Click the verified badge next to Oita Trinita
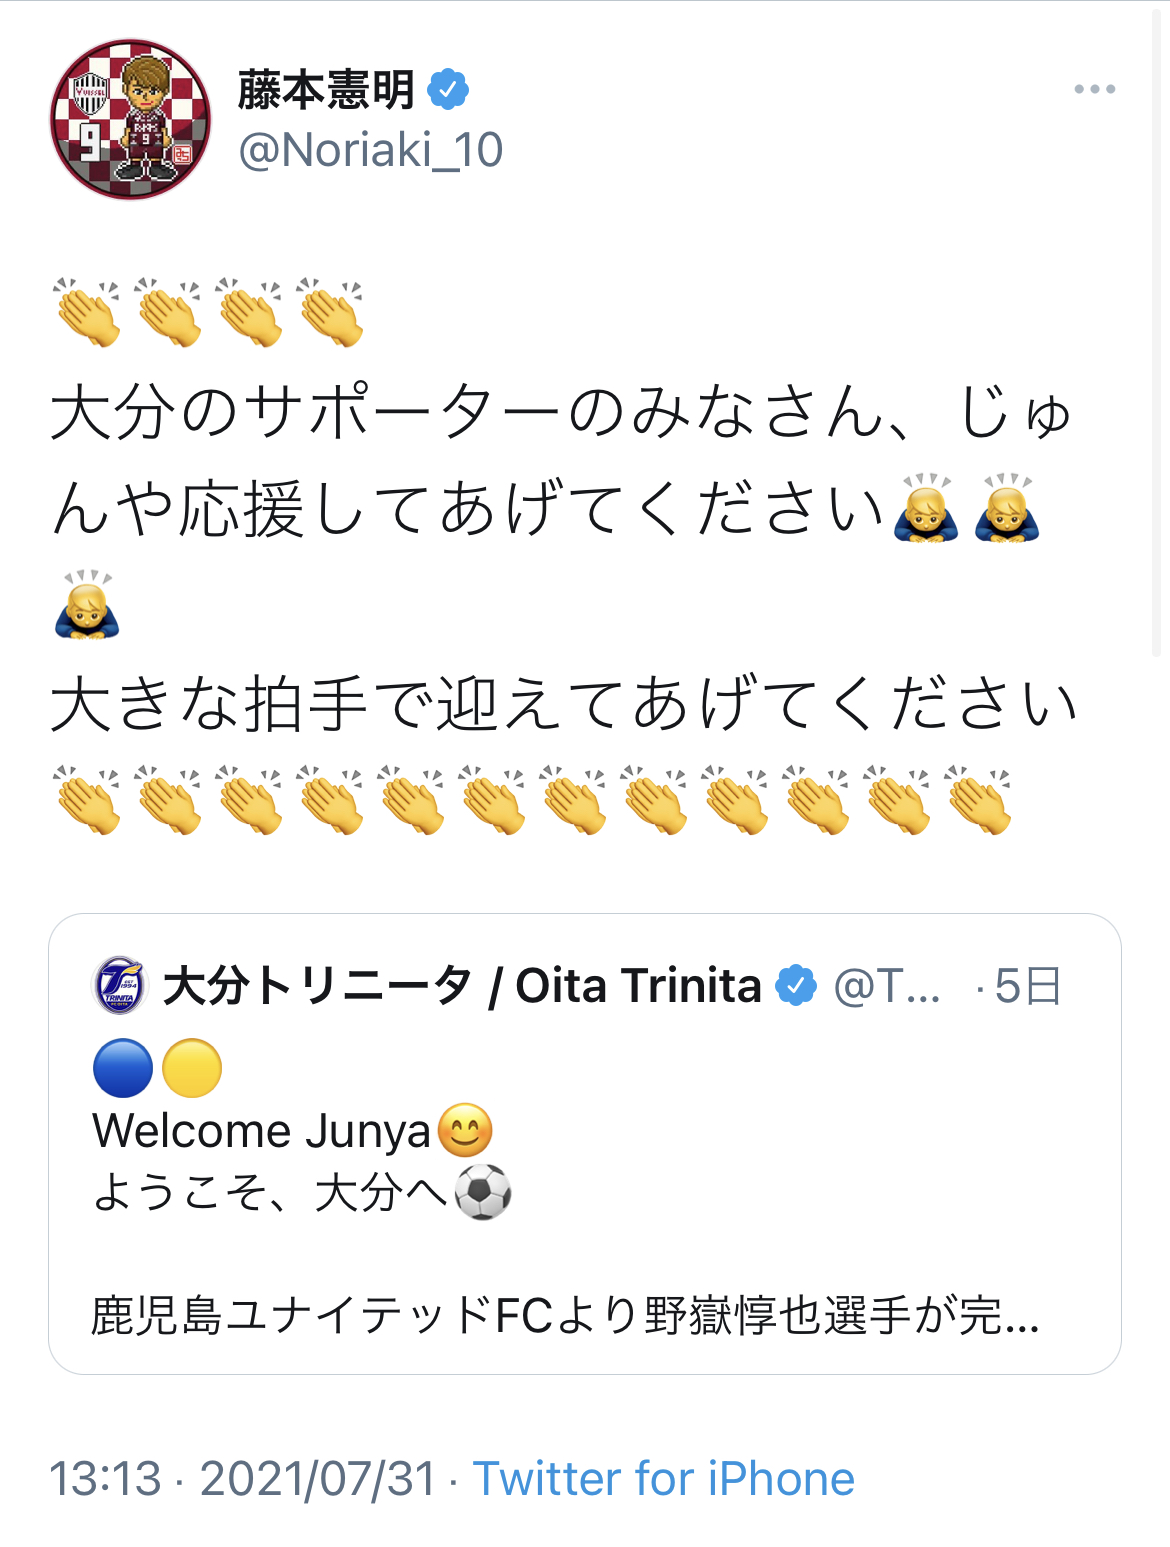 [796, 986]
